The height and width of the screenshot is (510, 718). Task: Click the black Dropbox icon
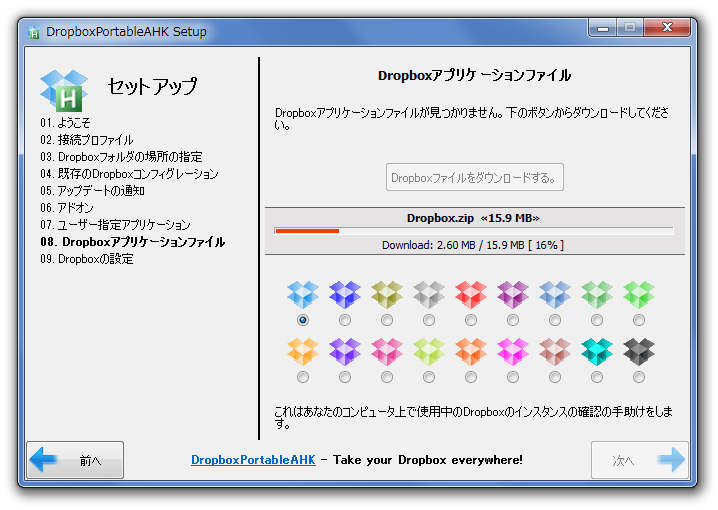pyautogui.click(x=639, y=352)
